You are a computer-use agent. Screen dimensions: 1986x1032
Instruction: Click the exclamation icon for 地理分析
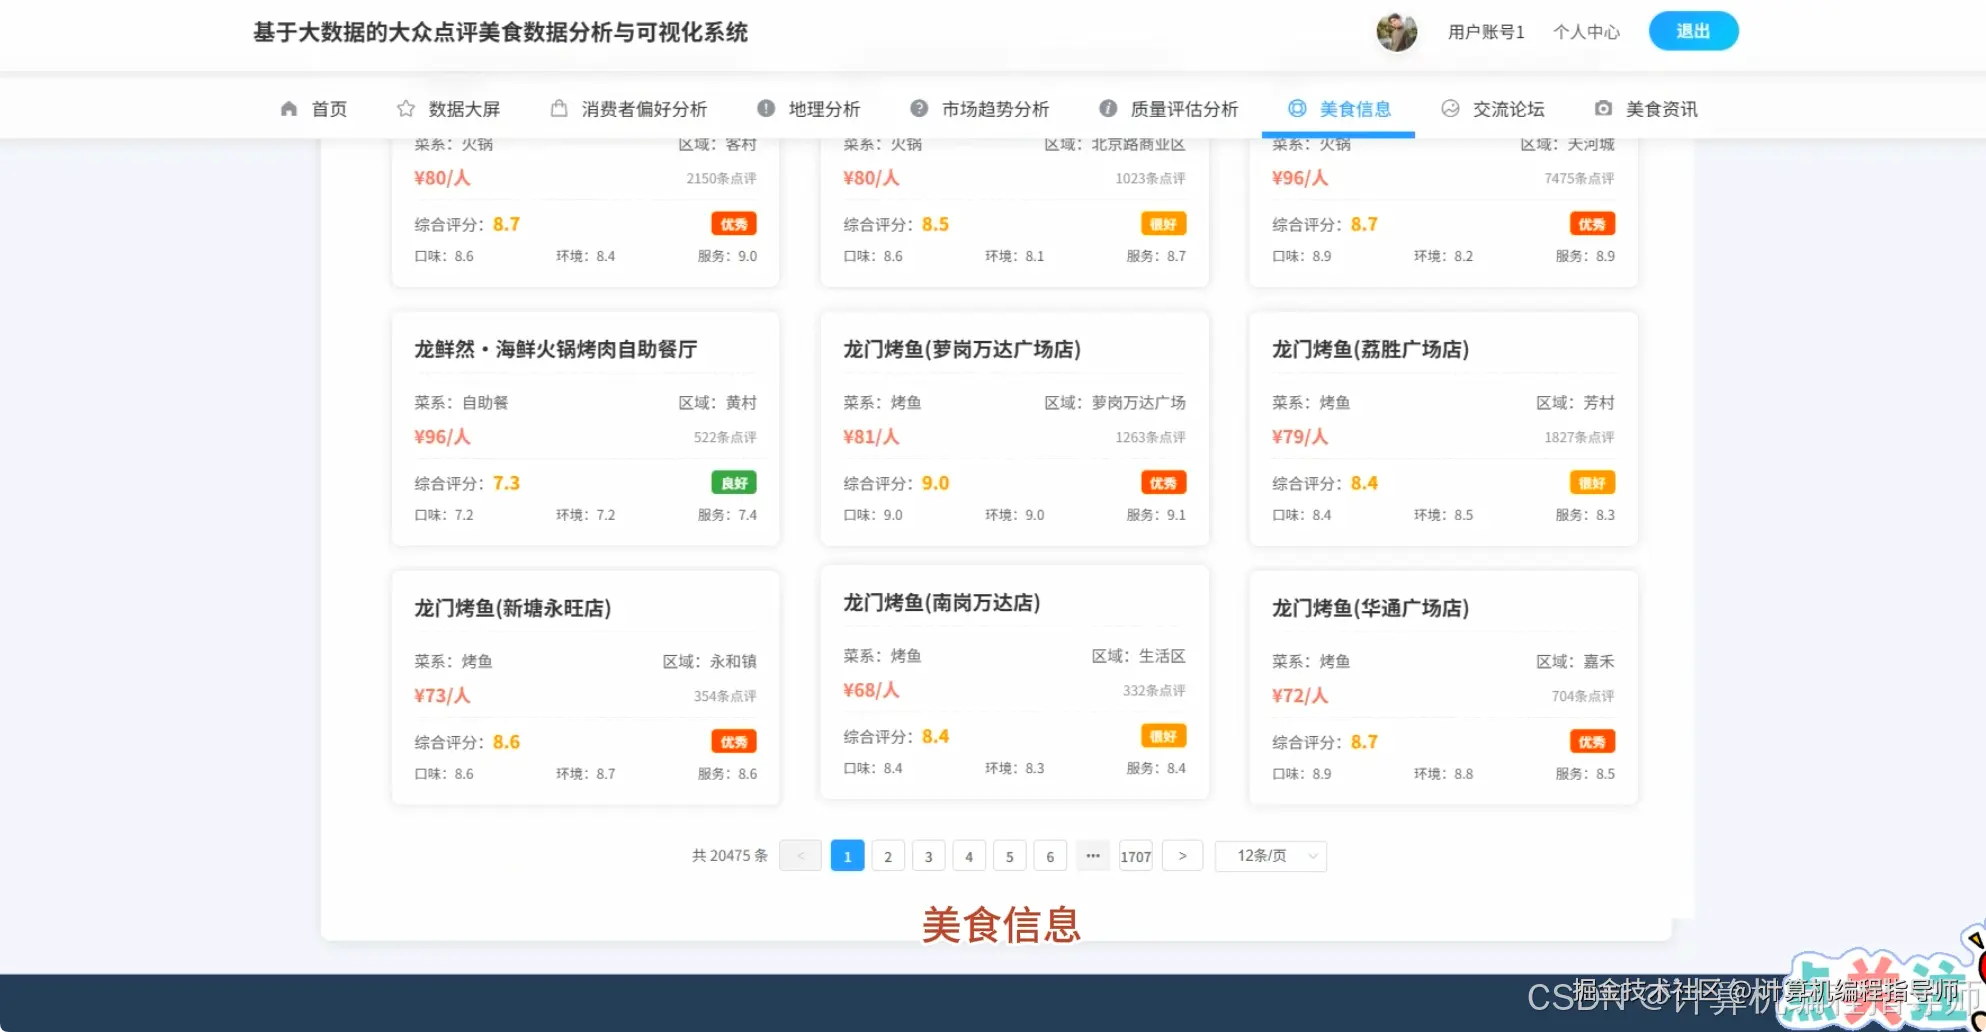(765, 108)
